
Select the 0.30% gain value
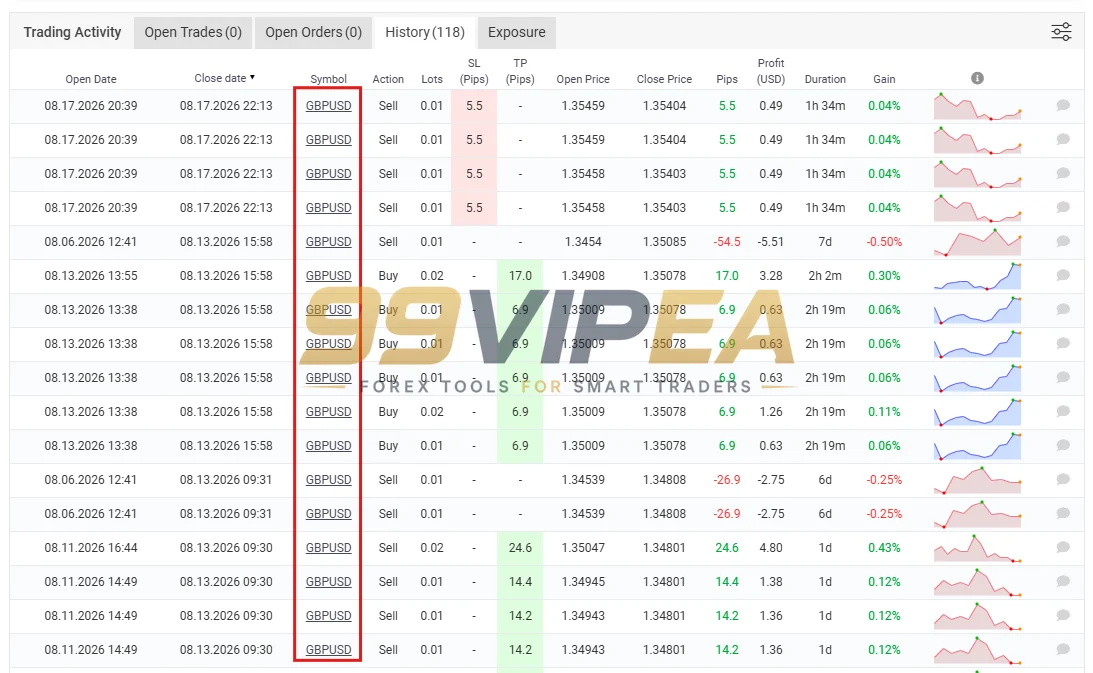[x=885, y=275]
